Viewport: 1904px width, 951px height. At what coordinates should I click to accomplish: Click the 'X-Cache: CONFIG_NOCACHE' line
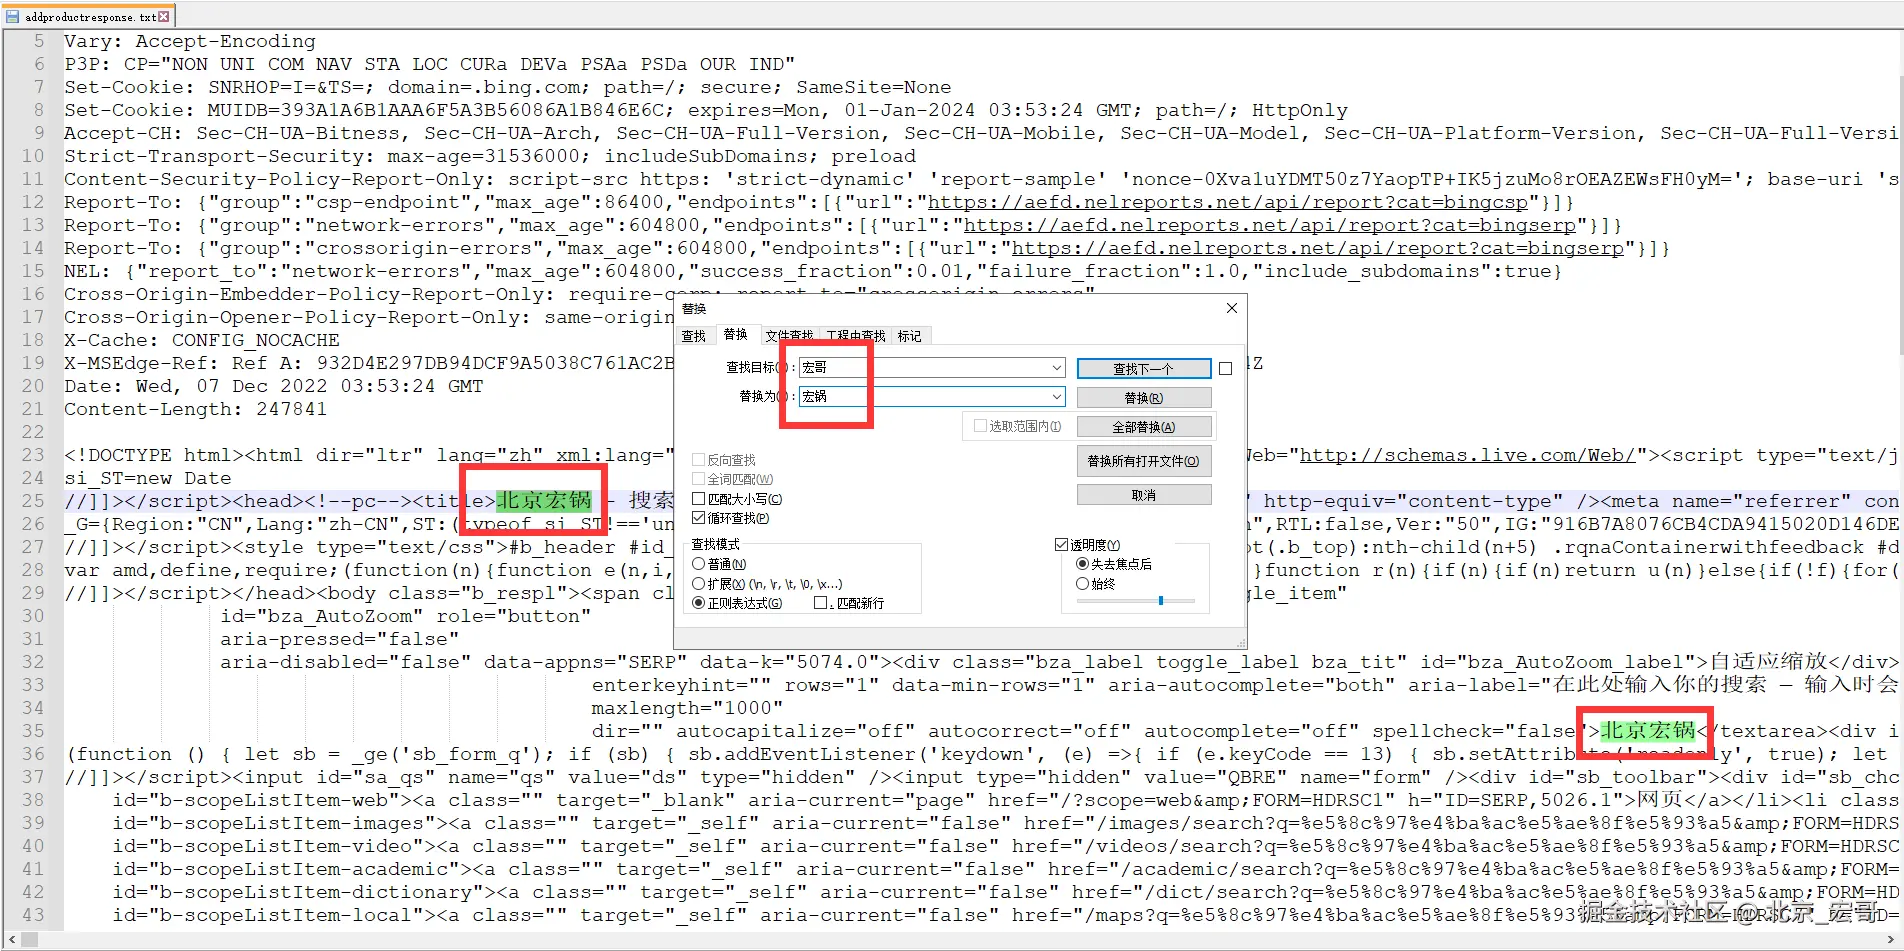[202, 340]
